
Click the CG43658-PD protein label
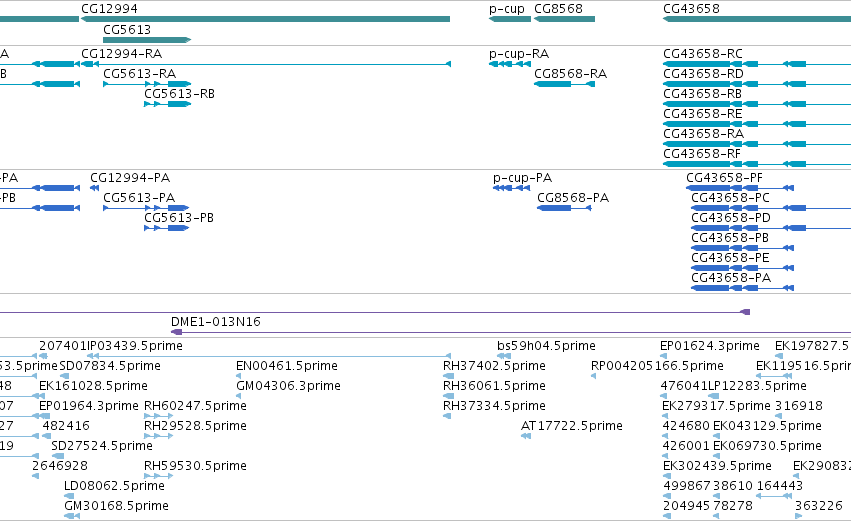tap(731, 218)
